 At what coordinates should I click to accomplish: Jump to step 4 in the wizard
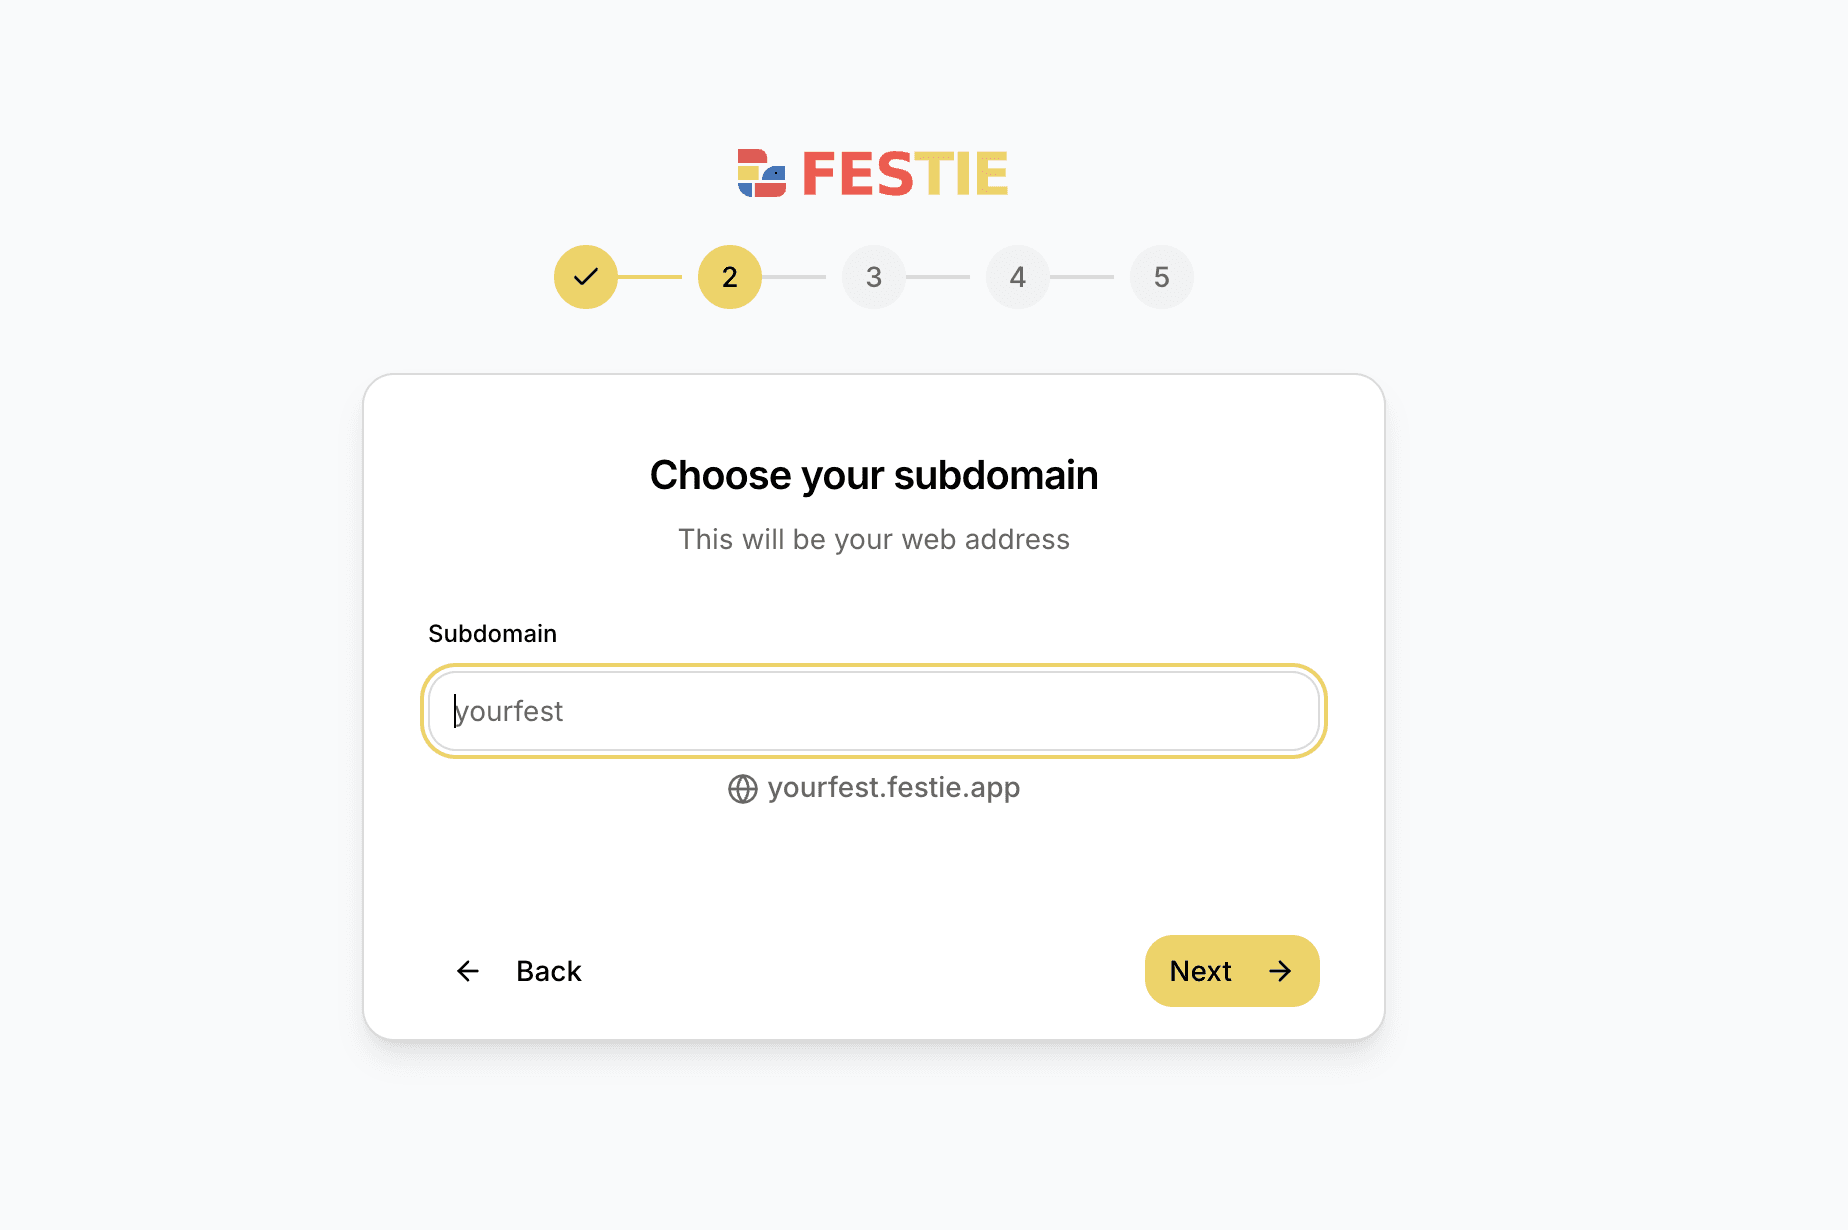tap(1017, 277)
